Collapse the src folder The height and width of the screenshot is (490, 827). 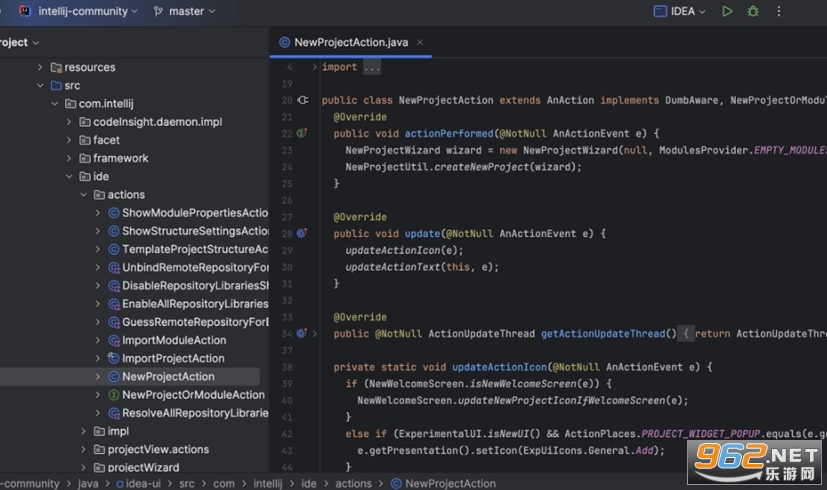click(40, 85)
